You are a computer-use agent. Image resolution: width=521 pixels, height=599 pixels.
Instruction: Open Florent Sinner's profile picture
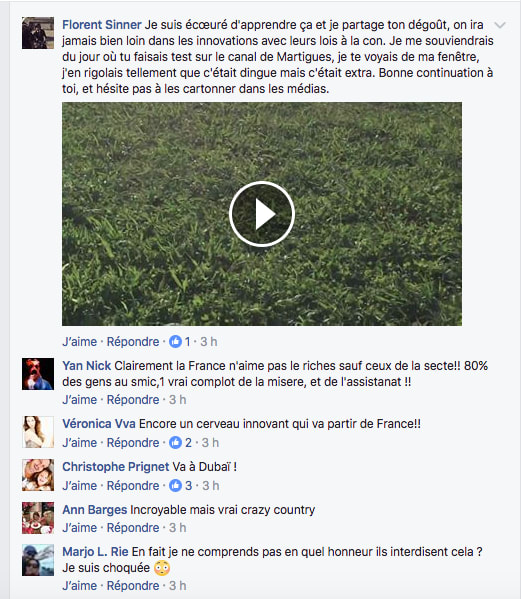pyautogui.click(x=38, y=33)
